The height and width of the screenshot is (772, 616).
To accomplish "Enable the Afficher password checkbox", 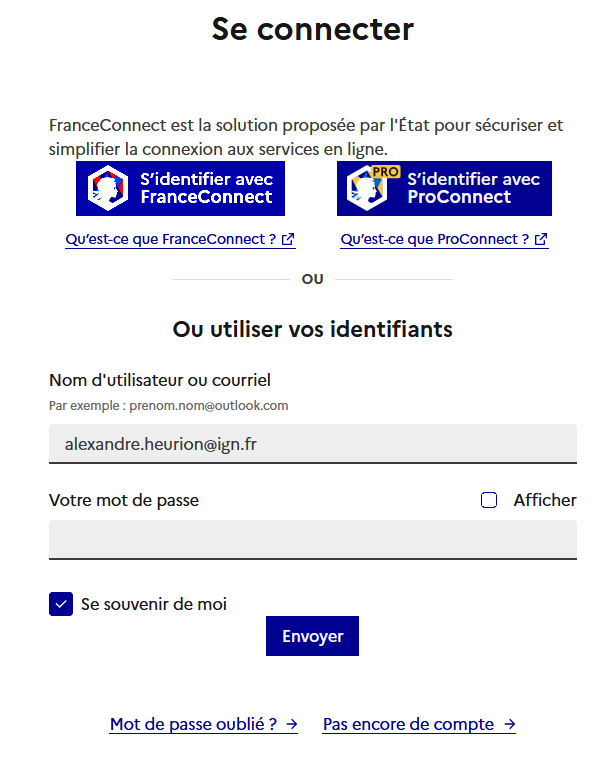I will coord(489,500).
